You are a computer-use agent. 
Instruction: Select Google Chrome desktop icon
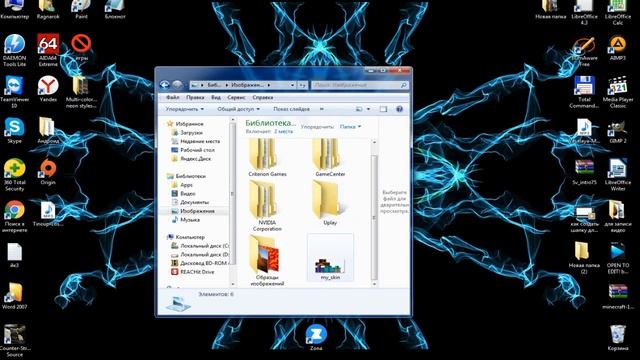(x=14, y=216)
